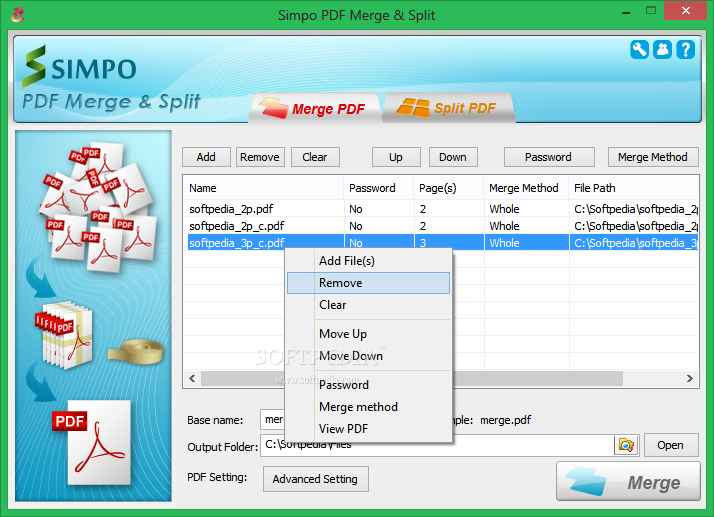Click the horizontal scrollbar right arrow
Viewport: 714px width, 517px height.
pyautogui.click(x=689, y=379)
